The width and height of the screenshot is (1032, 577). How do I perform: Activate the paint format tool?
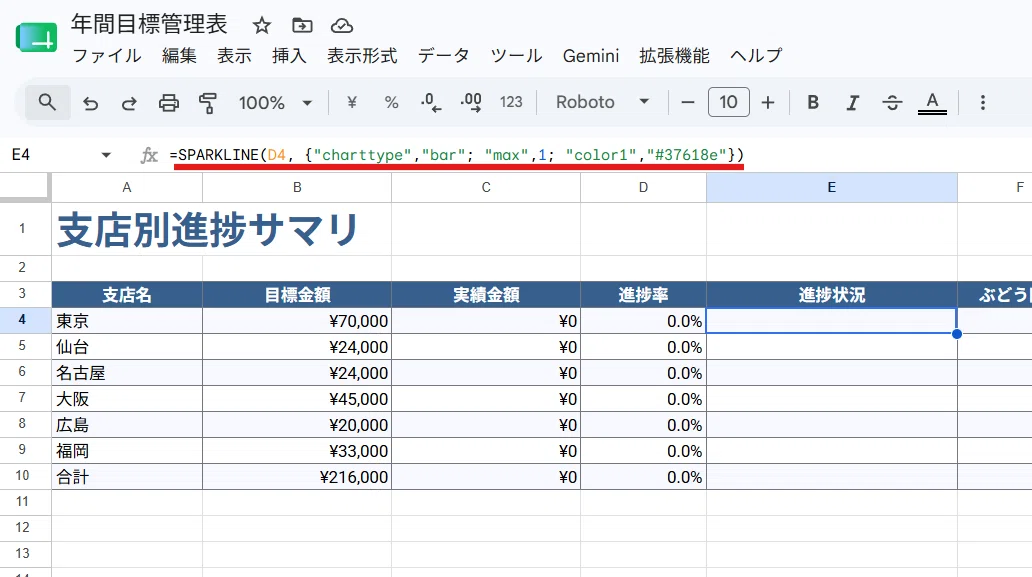pos(208,103)
